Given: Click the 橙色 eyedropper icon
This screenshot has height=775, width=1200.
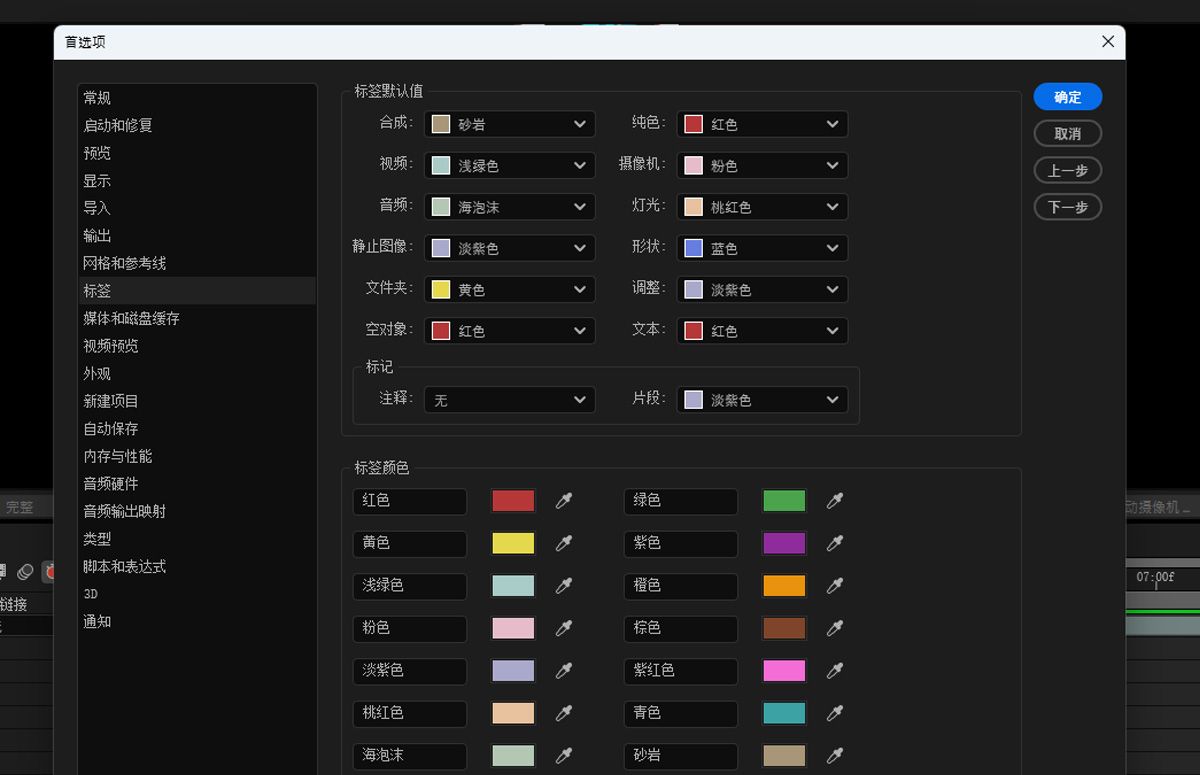Looking at the screenshot, I should (x=835, y=586).
